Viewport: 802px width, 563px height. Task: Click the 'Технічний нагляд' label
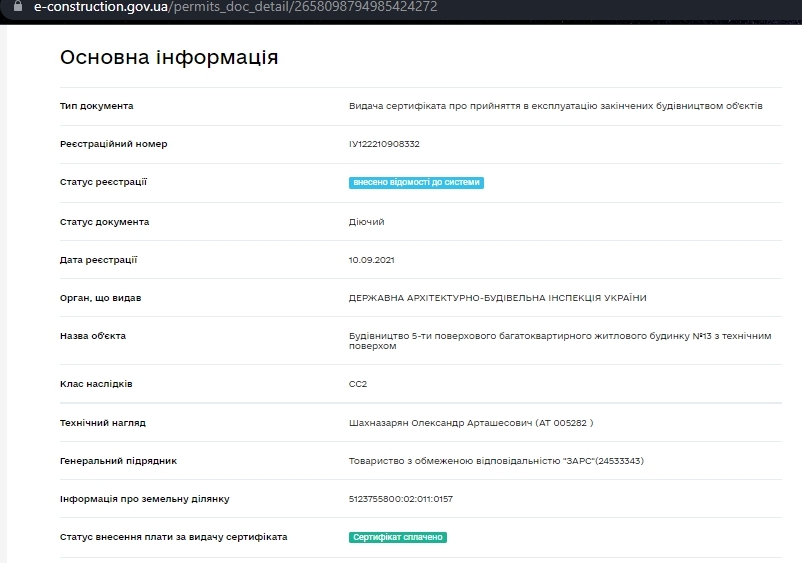[103, 423]
